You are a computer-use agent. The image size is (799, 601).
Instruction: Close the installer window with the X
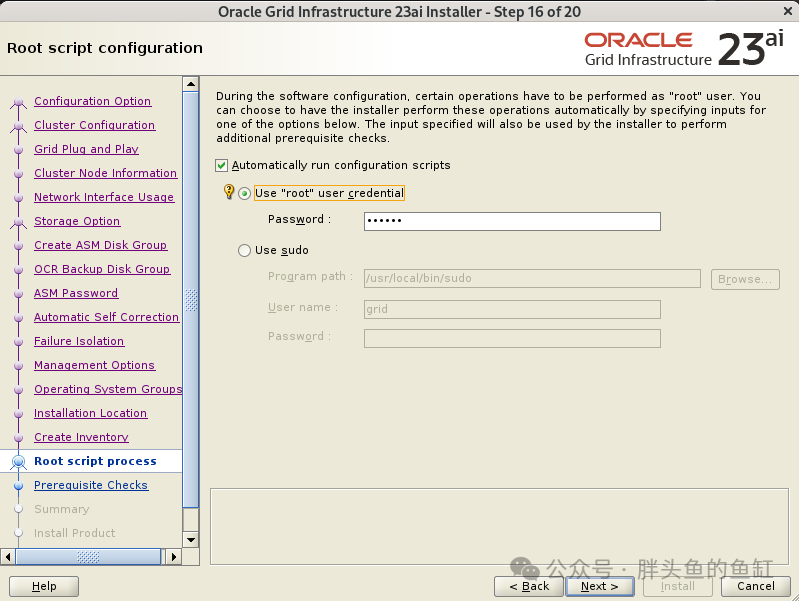point(787,11)
